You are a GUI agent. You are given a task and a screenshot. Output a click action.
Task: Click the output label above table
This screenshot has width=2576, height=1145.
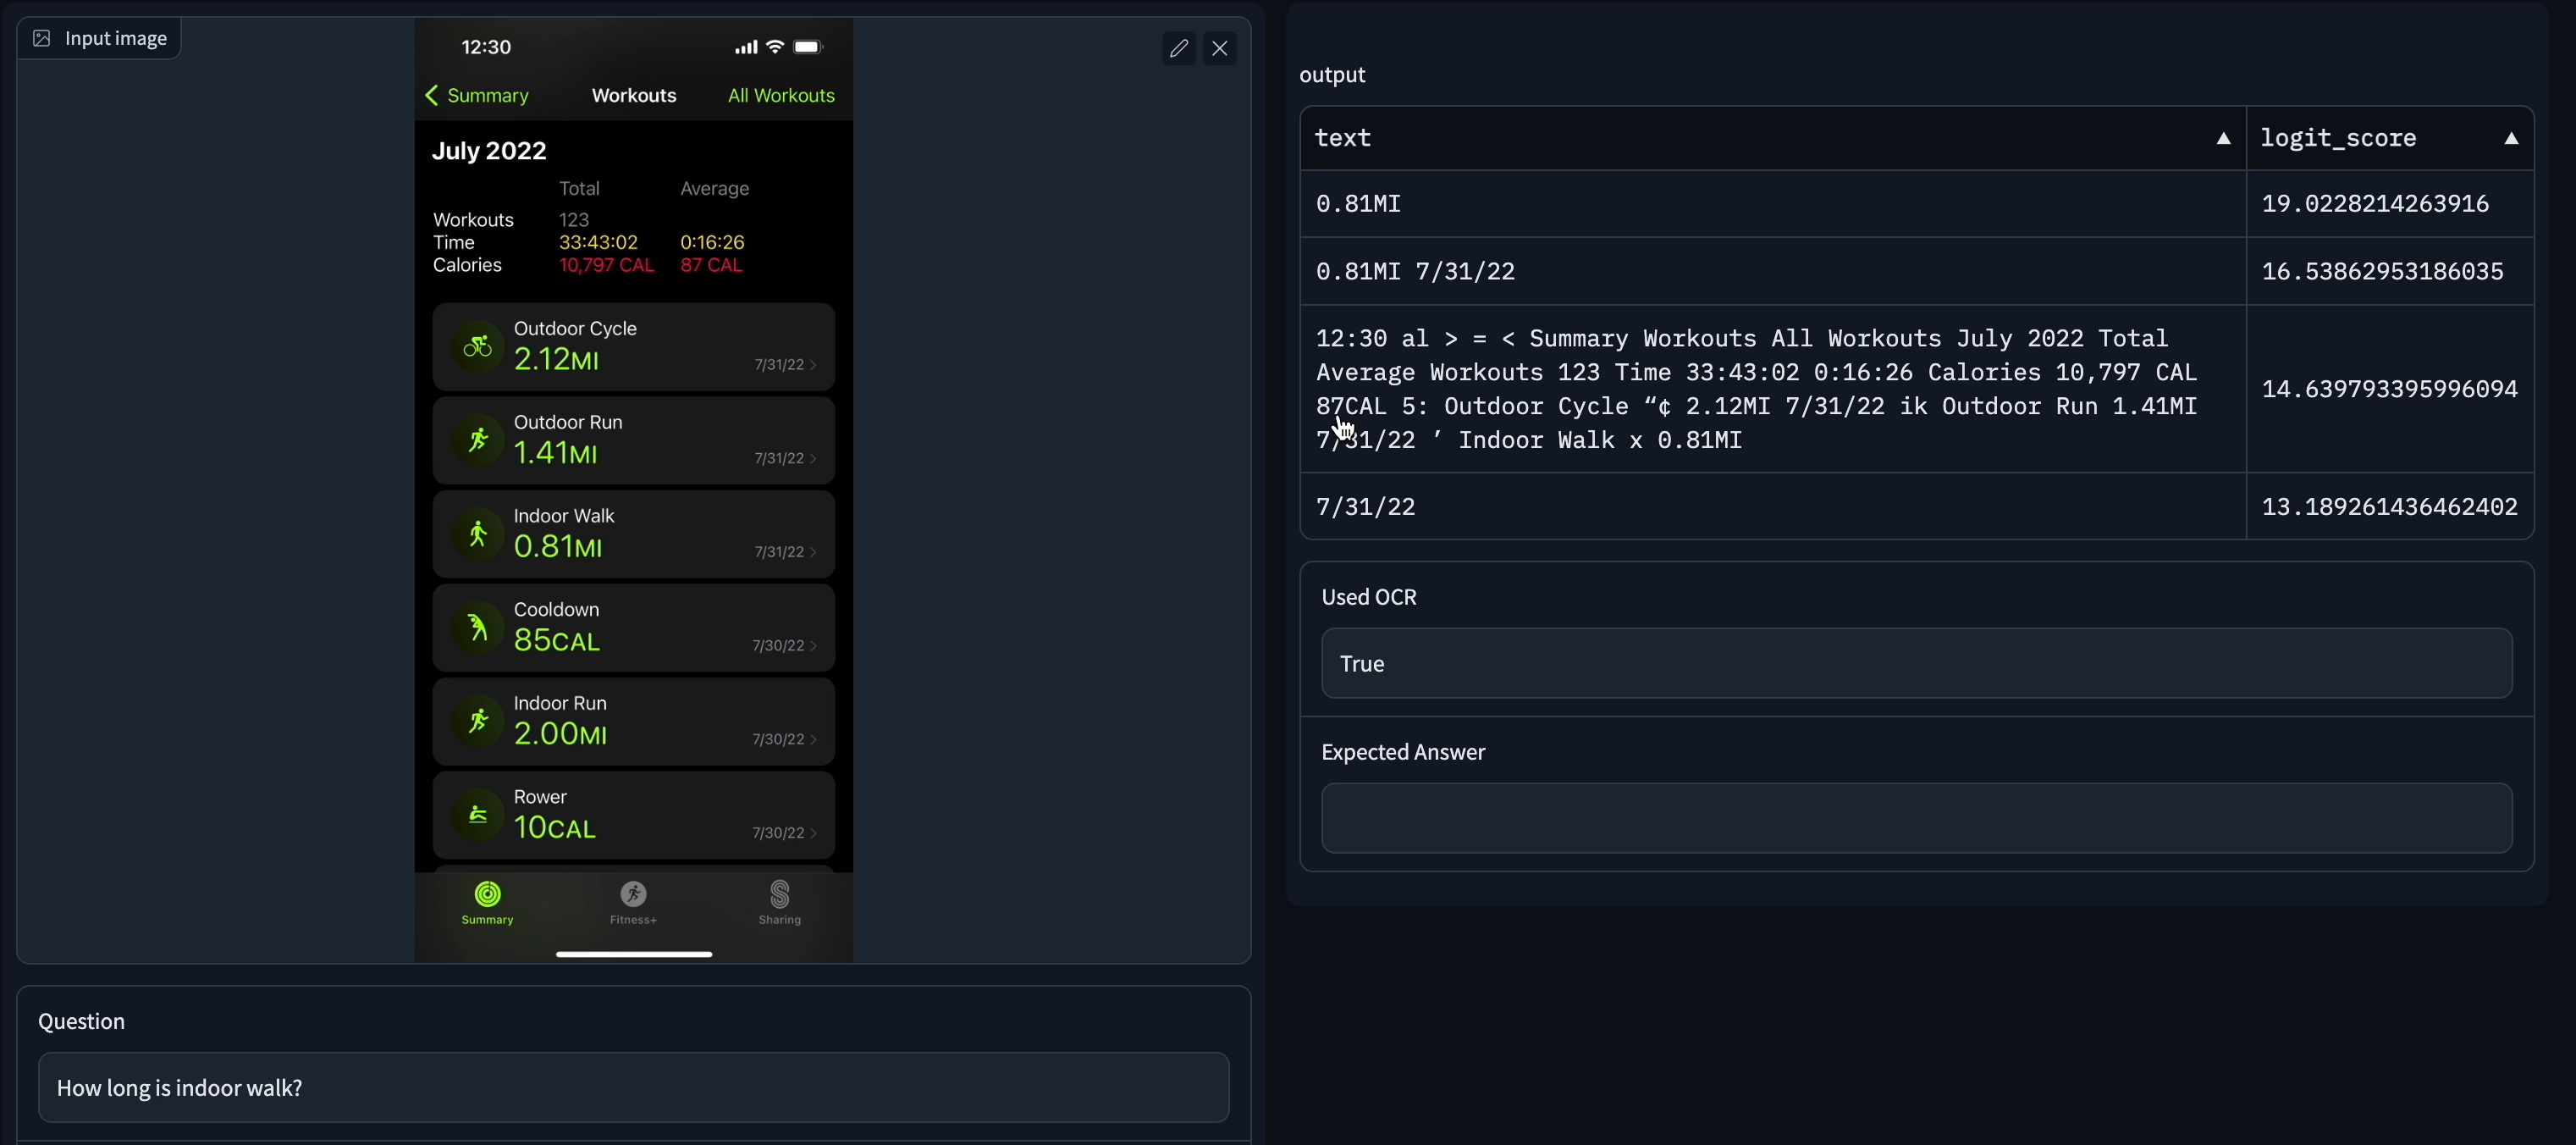[1332, 75]
